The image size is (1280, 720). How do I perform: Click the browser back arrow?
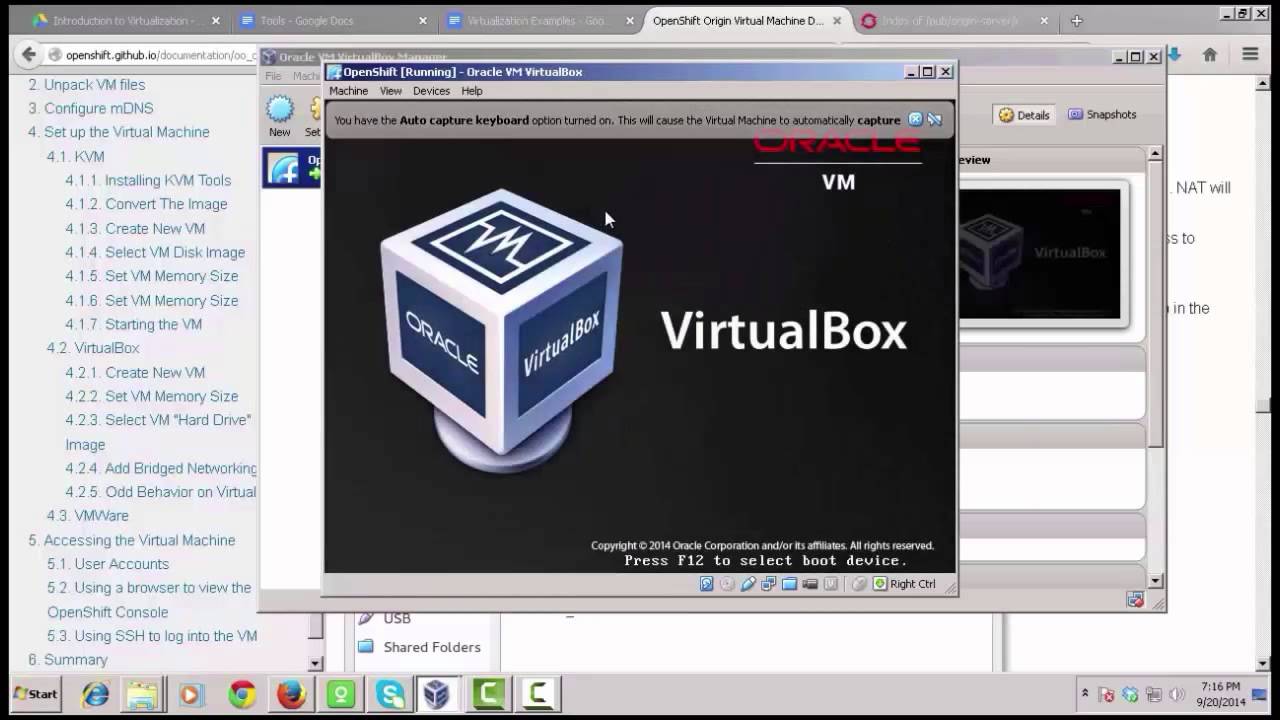click(28, 55)
